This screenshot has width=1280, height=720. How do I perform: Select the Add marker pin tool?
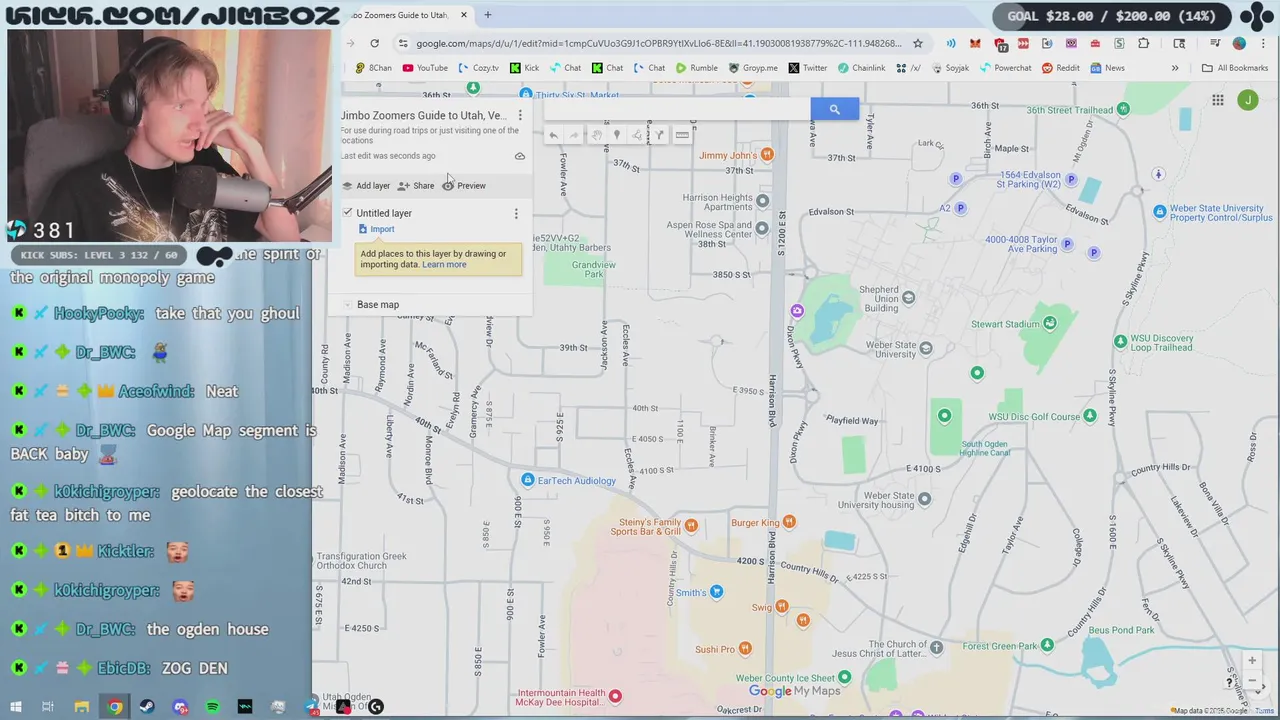coord(617,136)
